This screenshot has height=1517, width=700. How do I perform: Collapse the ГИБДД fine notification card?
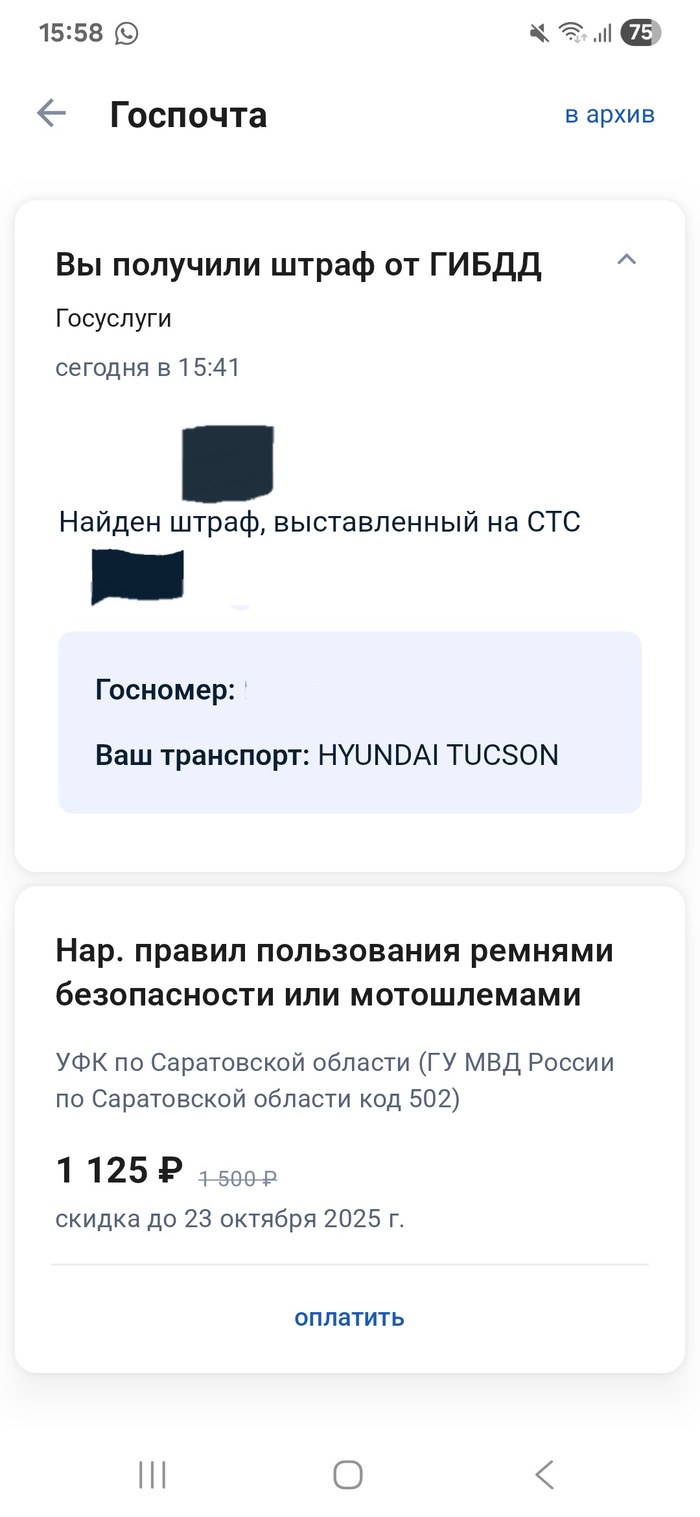click(627, 259)
